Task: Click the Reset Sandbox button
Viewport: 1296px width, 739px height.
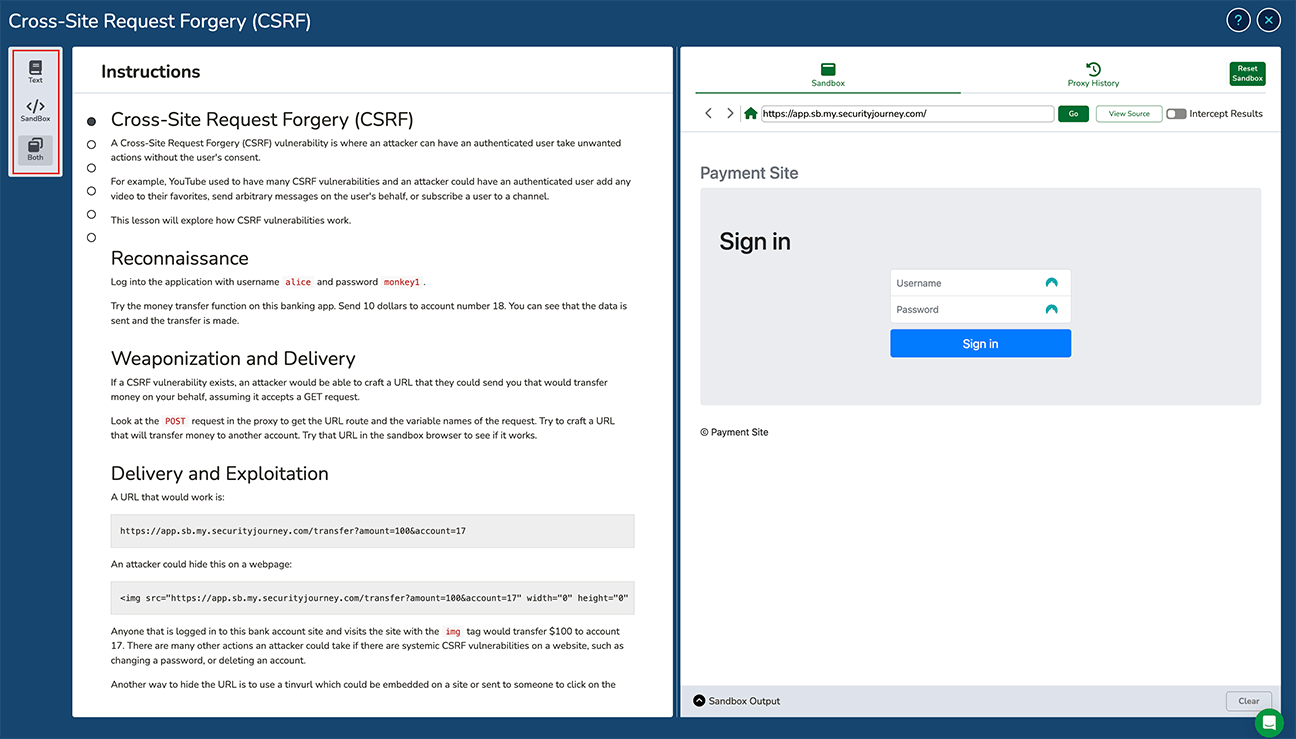Action: [x=1247, y=74]
